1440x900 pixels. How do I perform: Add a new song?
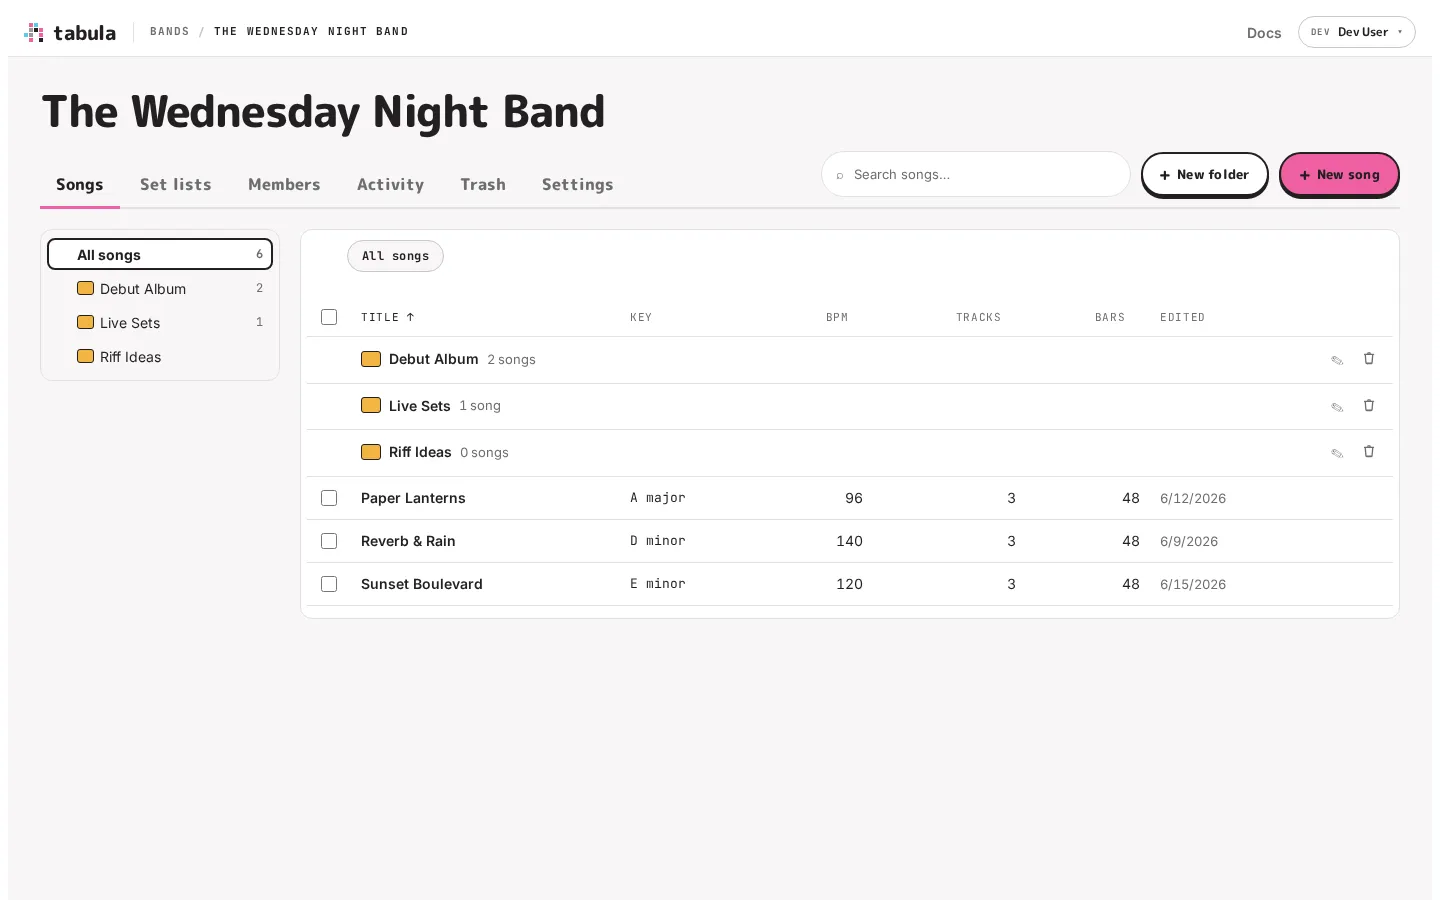1339,175
